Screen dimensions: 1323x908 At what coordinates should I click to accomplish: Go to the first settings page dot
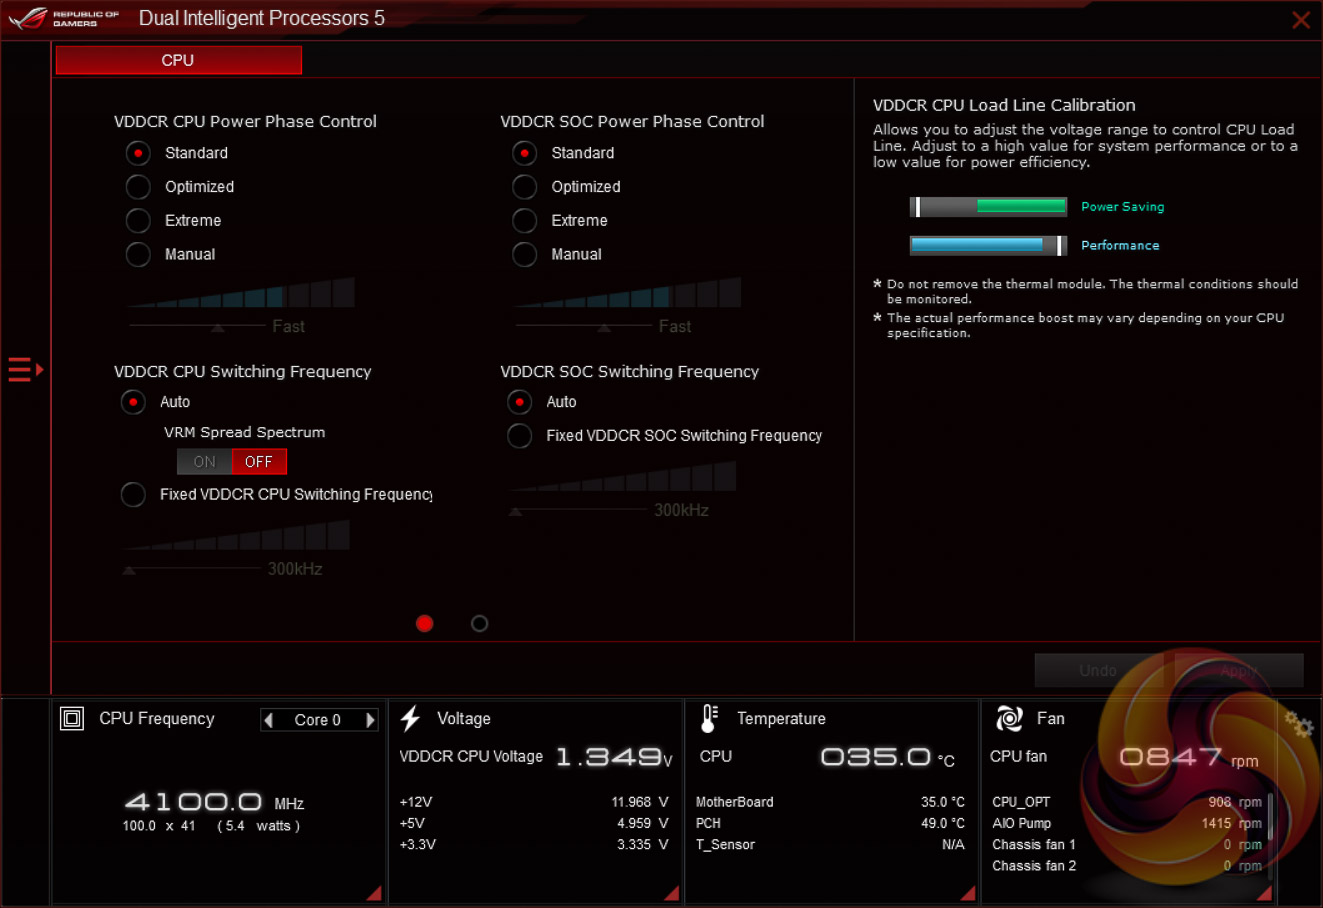(425, 623)
